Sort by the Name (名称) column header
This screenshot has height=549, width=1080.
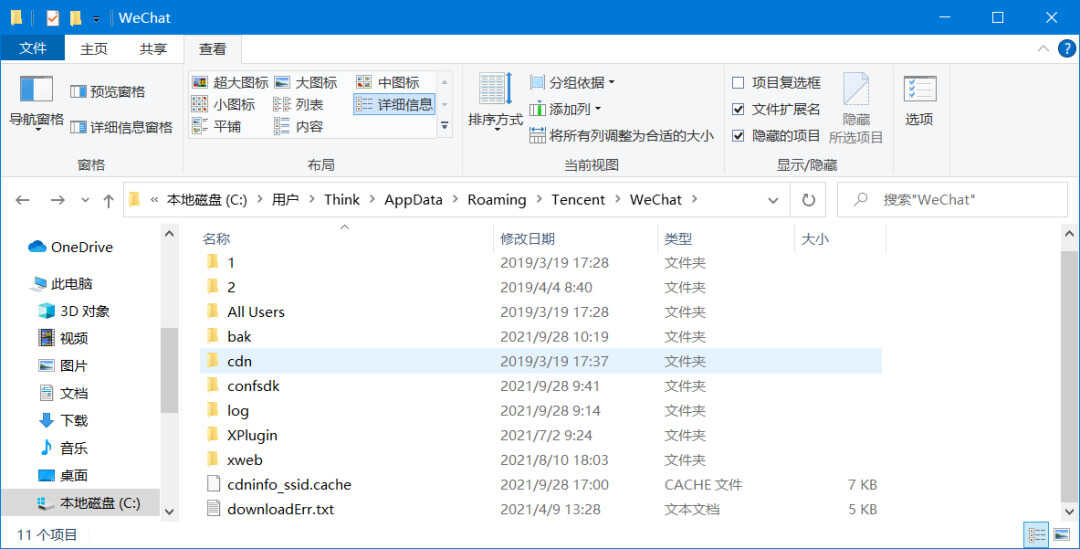216,239
